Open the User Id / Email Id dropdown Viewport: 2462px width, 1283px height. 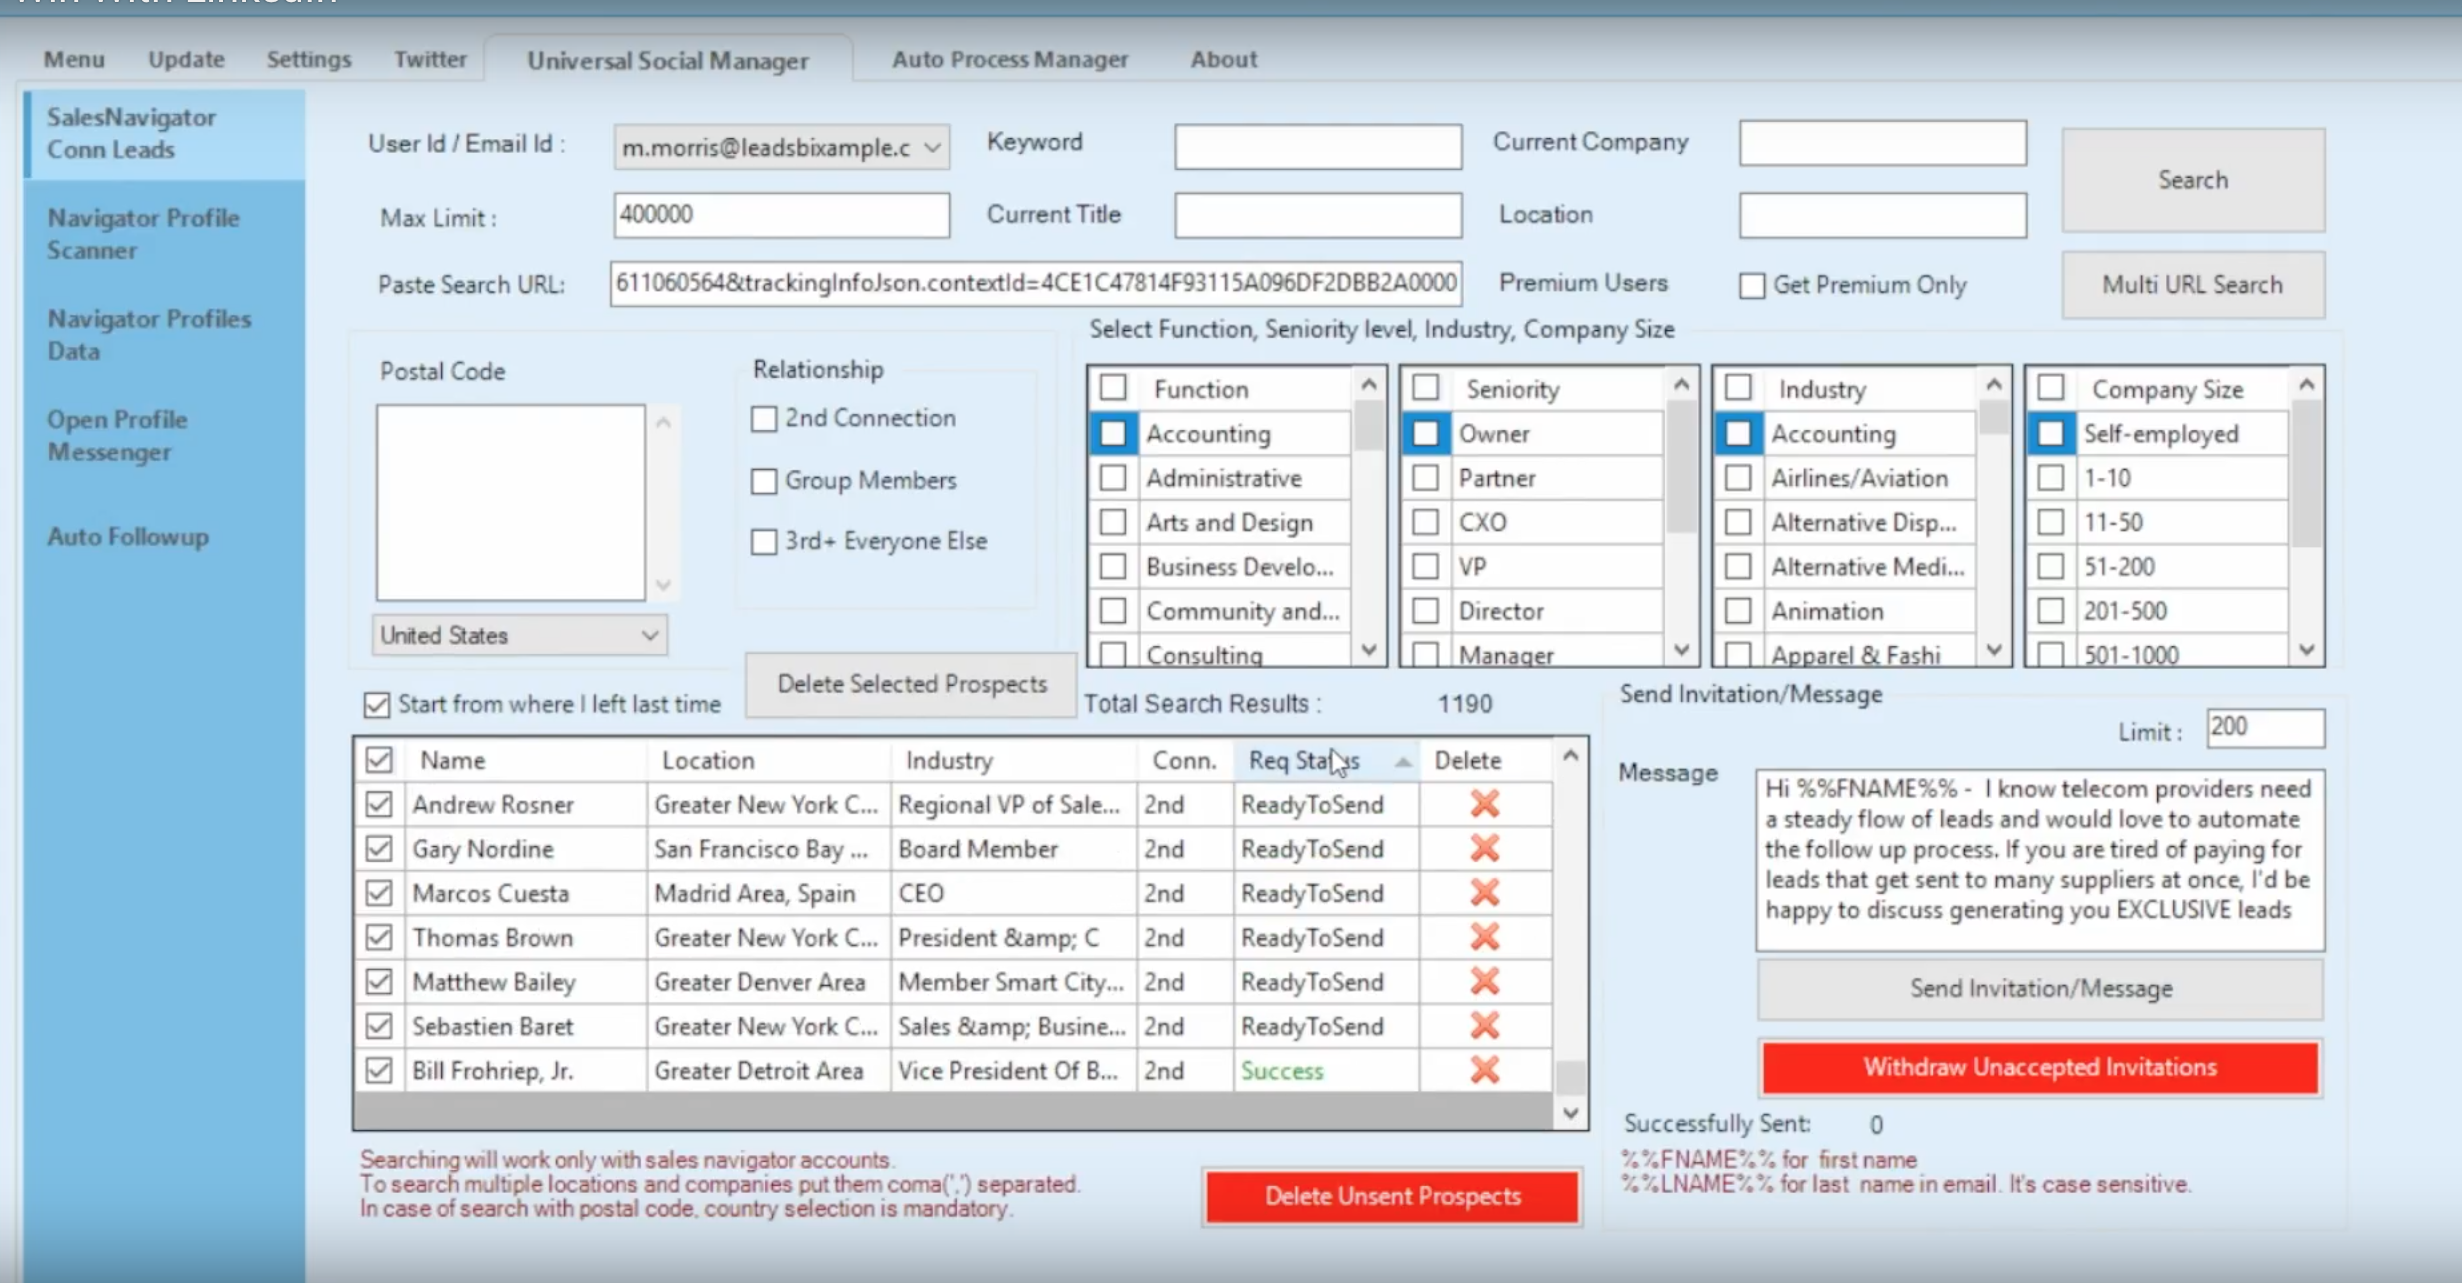932,148
